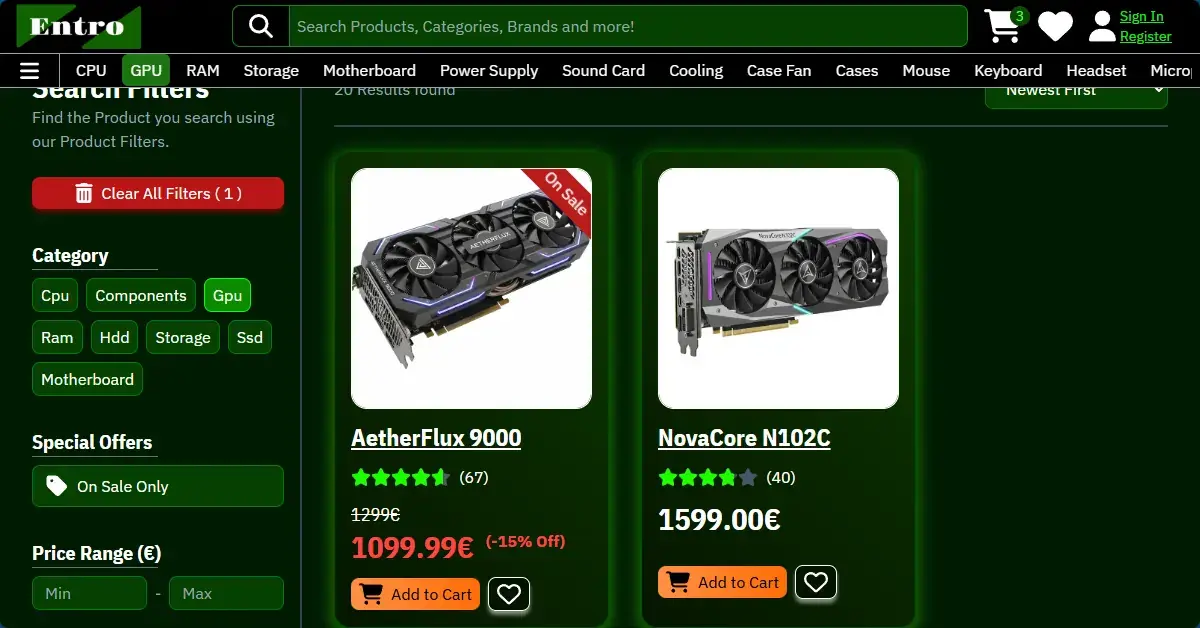Add NovaCore N102C to wishlist via heart icon
The height and width of the screenshot is (628, 1200).
click(x=816, y=582)
